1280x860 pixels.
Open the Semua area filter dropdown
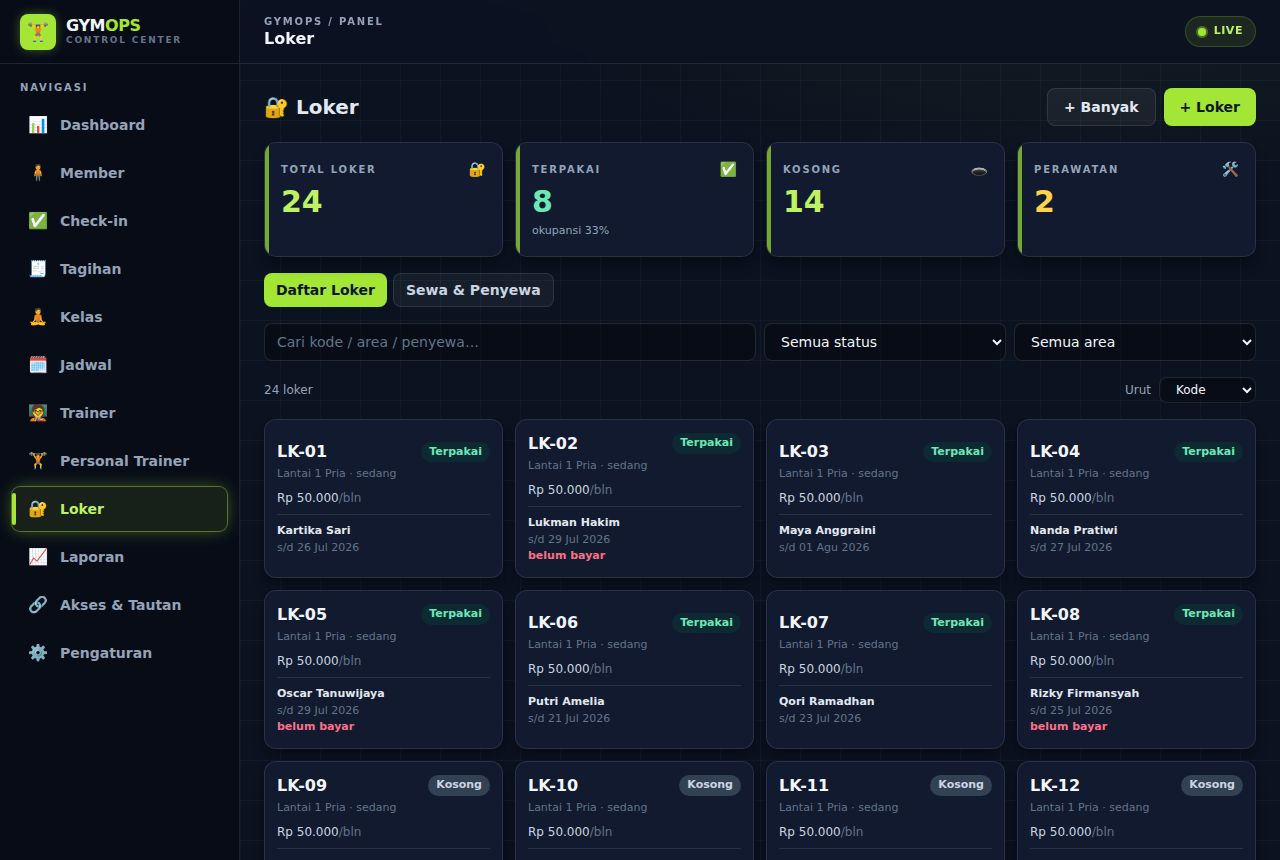(x=1135, y=342)
